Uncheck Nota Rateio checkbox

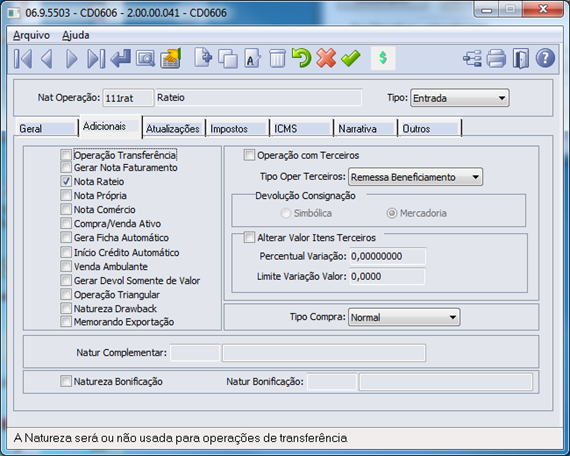(66, 181)
